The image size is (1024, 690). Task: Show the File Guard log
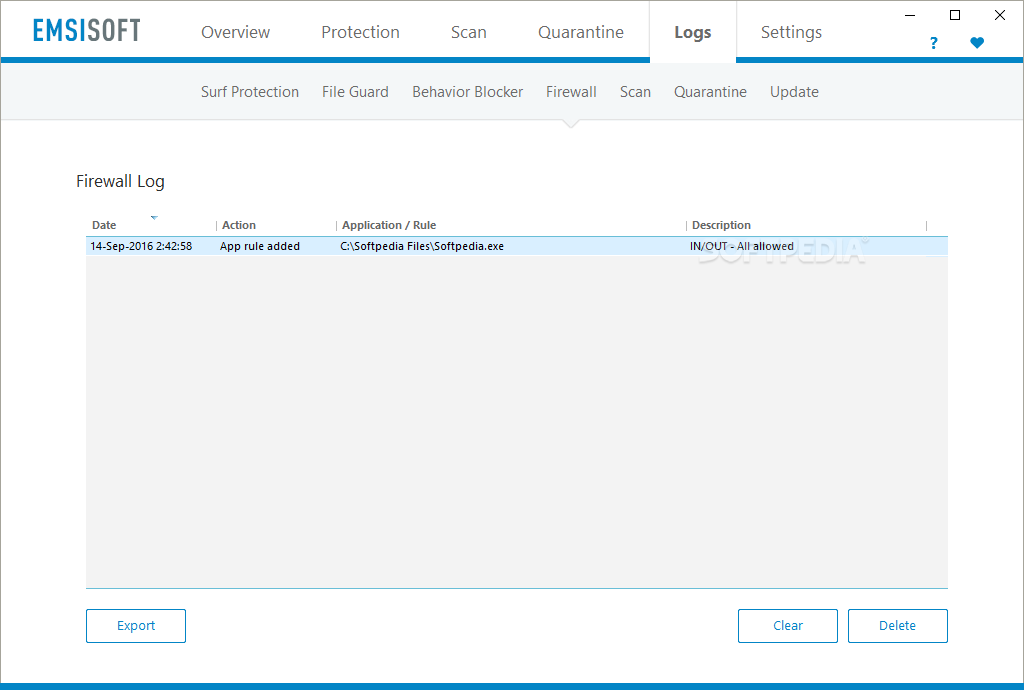click(x=355, y=92)
